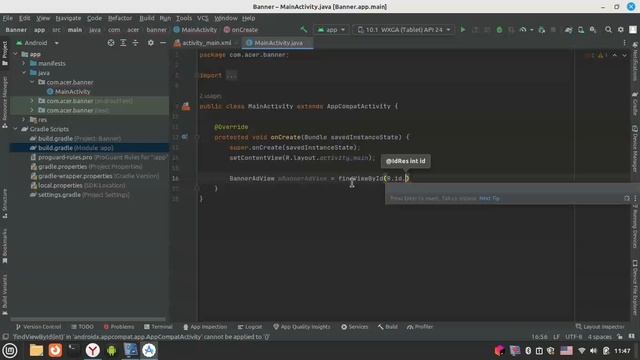The width and height of the screenshot is (640, 360).
Task: Open the Device Manager toolbar icon
Action: [x=580, y=29]
